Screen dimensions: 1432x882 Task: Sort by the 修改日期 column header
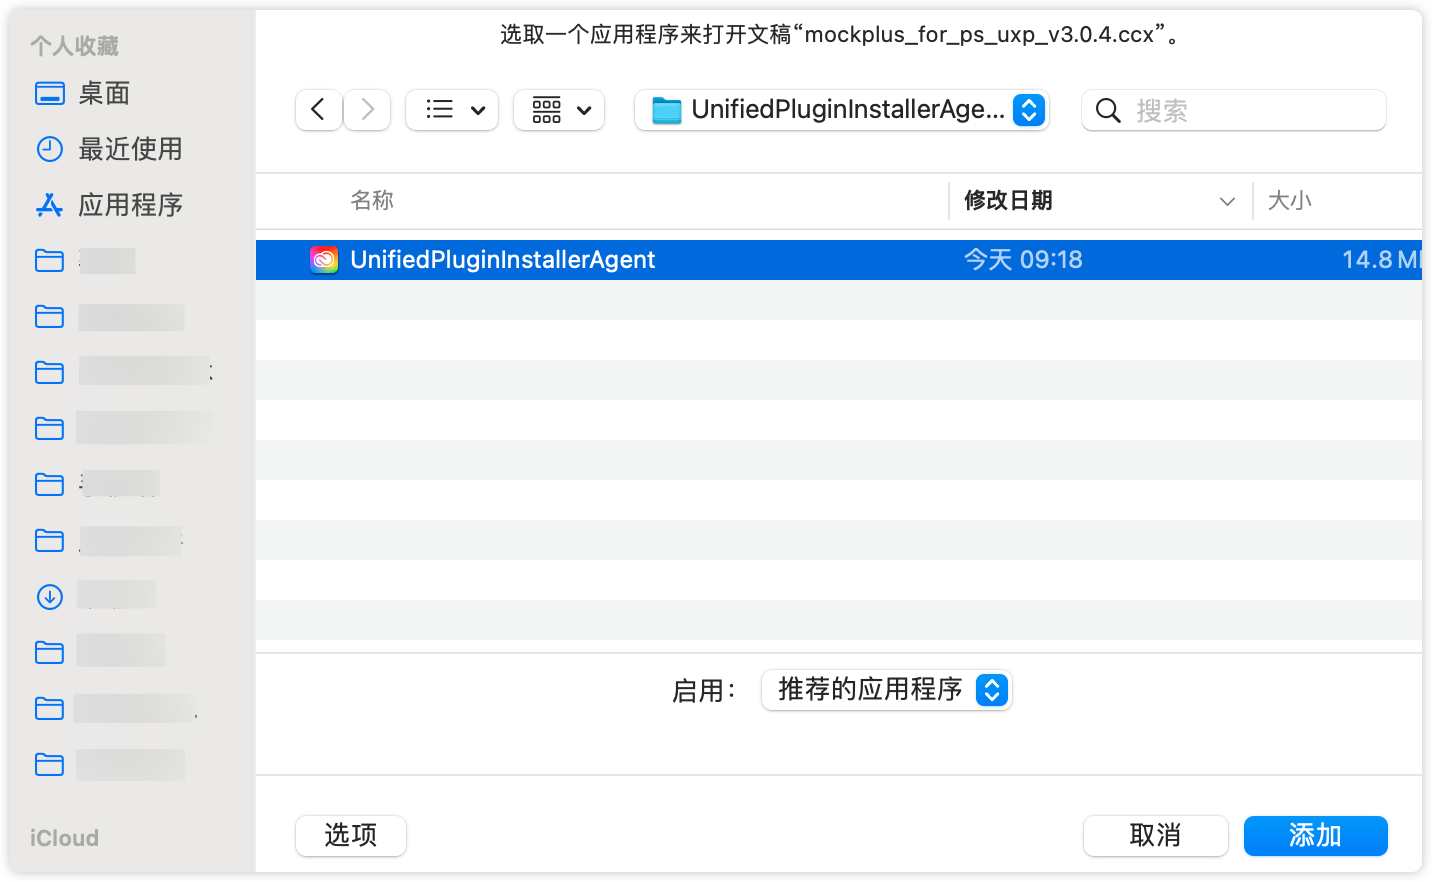click(x=1008, y=201)
